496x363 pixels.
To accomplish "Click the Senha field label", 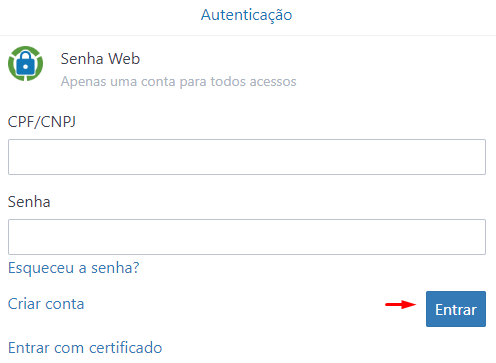I will pos(29,202).
